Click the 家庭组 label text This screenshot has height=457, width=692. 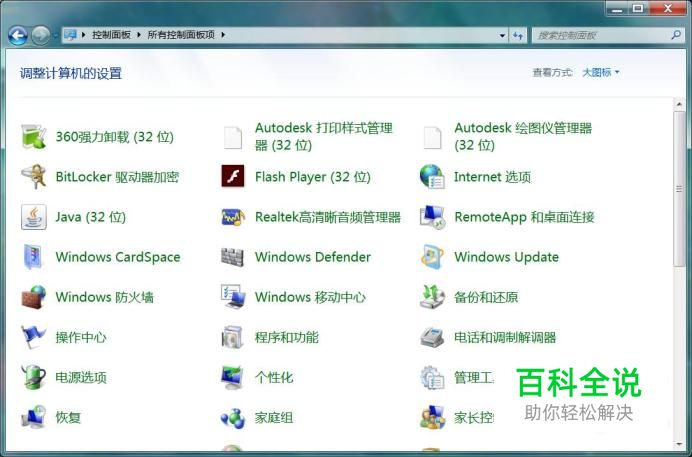[x=274, y=418]
